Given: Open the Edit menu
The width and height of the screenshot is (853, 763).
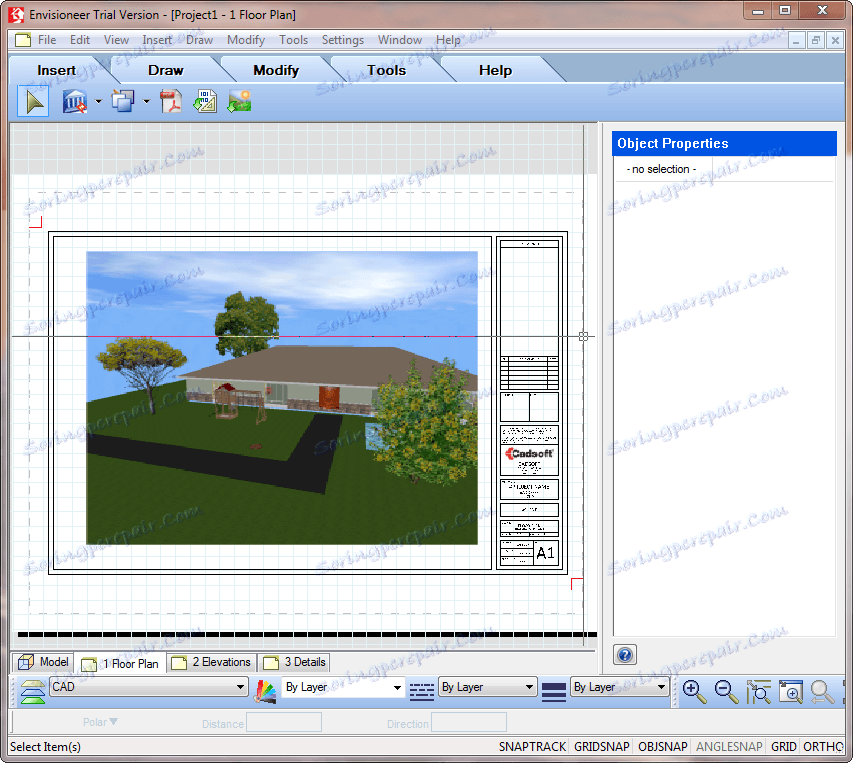Looking at the screenshot, I should [x=80, y=40].
